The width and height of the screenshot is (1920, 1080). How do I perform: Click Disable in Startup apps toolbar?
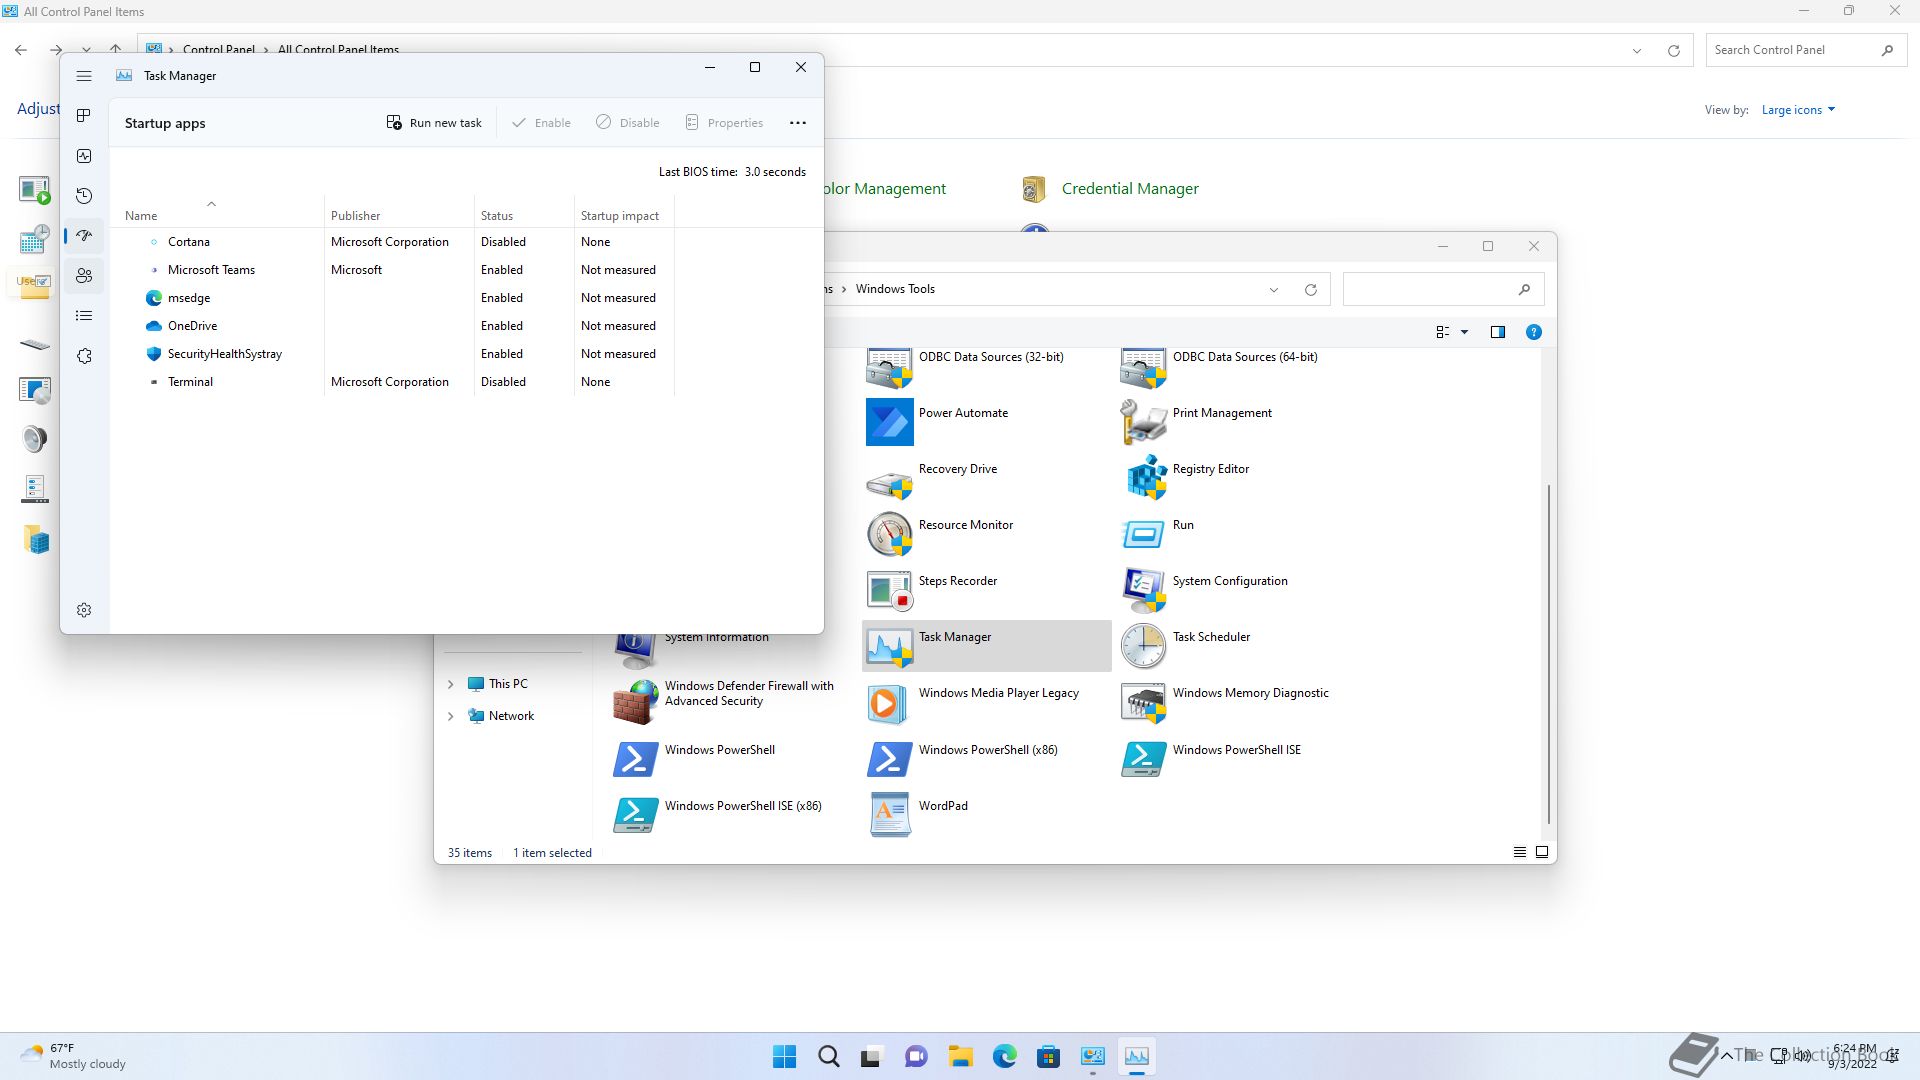click(628, 123)
